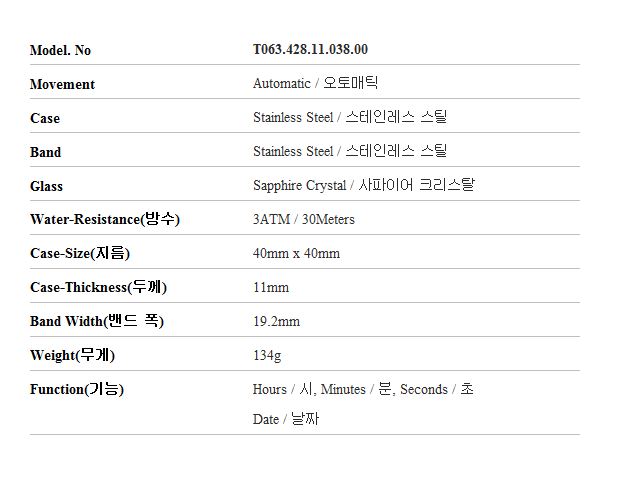The image size is (630, 490).
Task: Click the '11mm' thickness value
Action: pyautogui.click(x=271, y=287)
